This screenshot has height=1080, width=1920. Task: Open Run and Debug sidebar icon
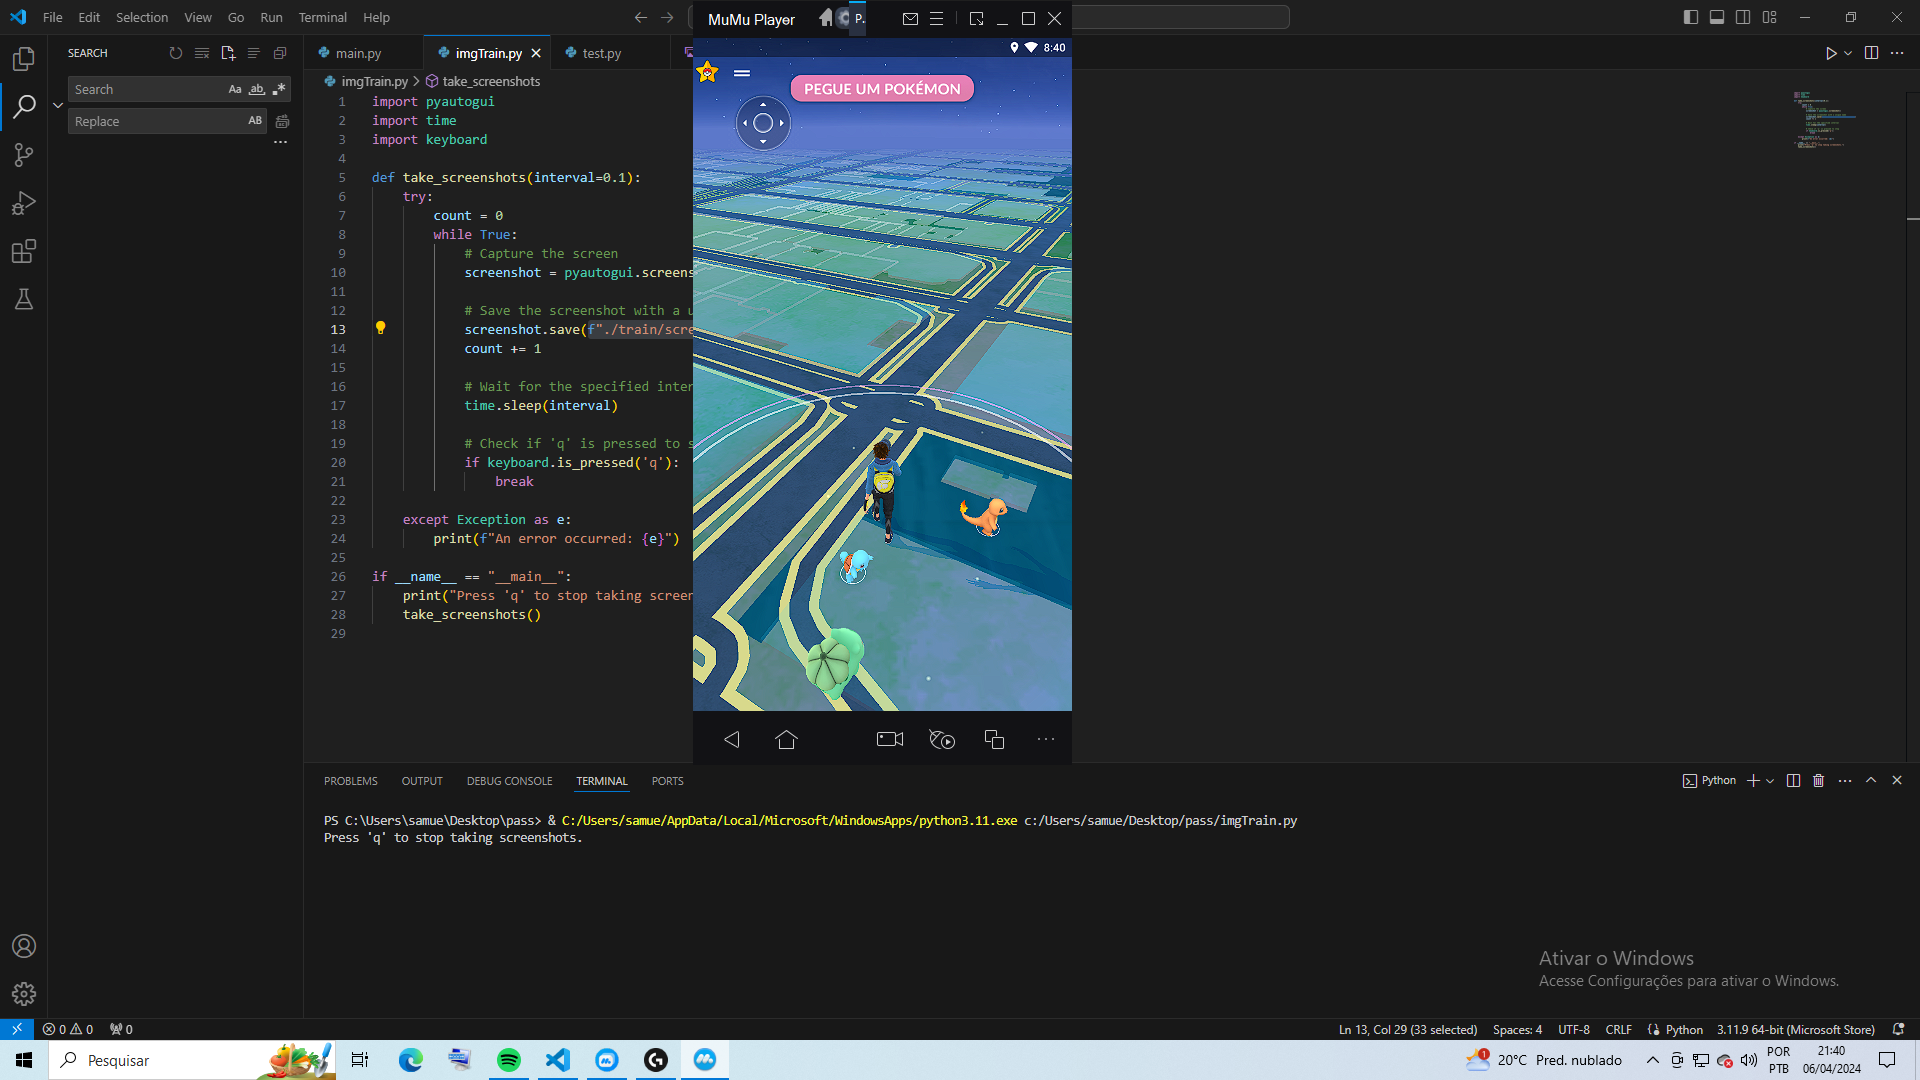pyautogui.click(x=24, y=204)
